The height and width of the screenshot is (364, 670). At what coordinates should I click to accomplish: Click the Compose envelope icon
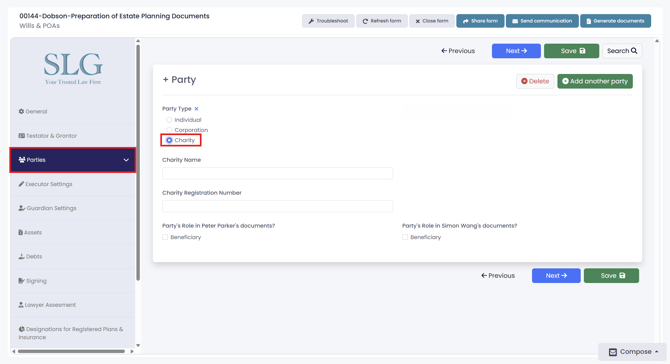(613, 352)
